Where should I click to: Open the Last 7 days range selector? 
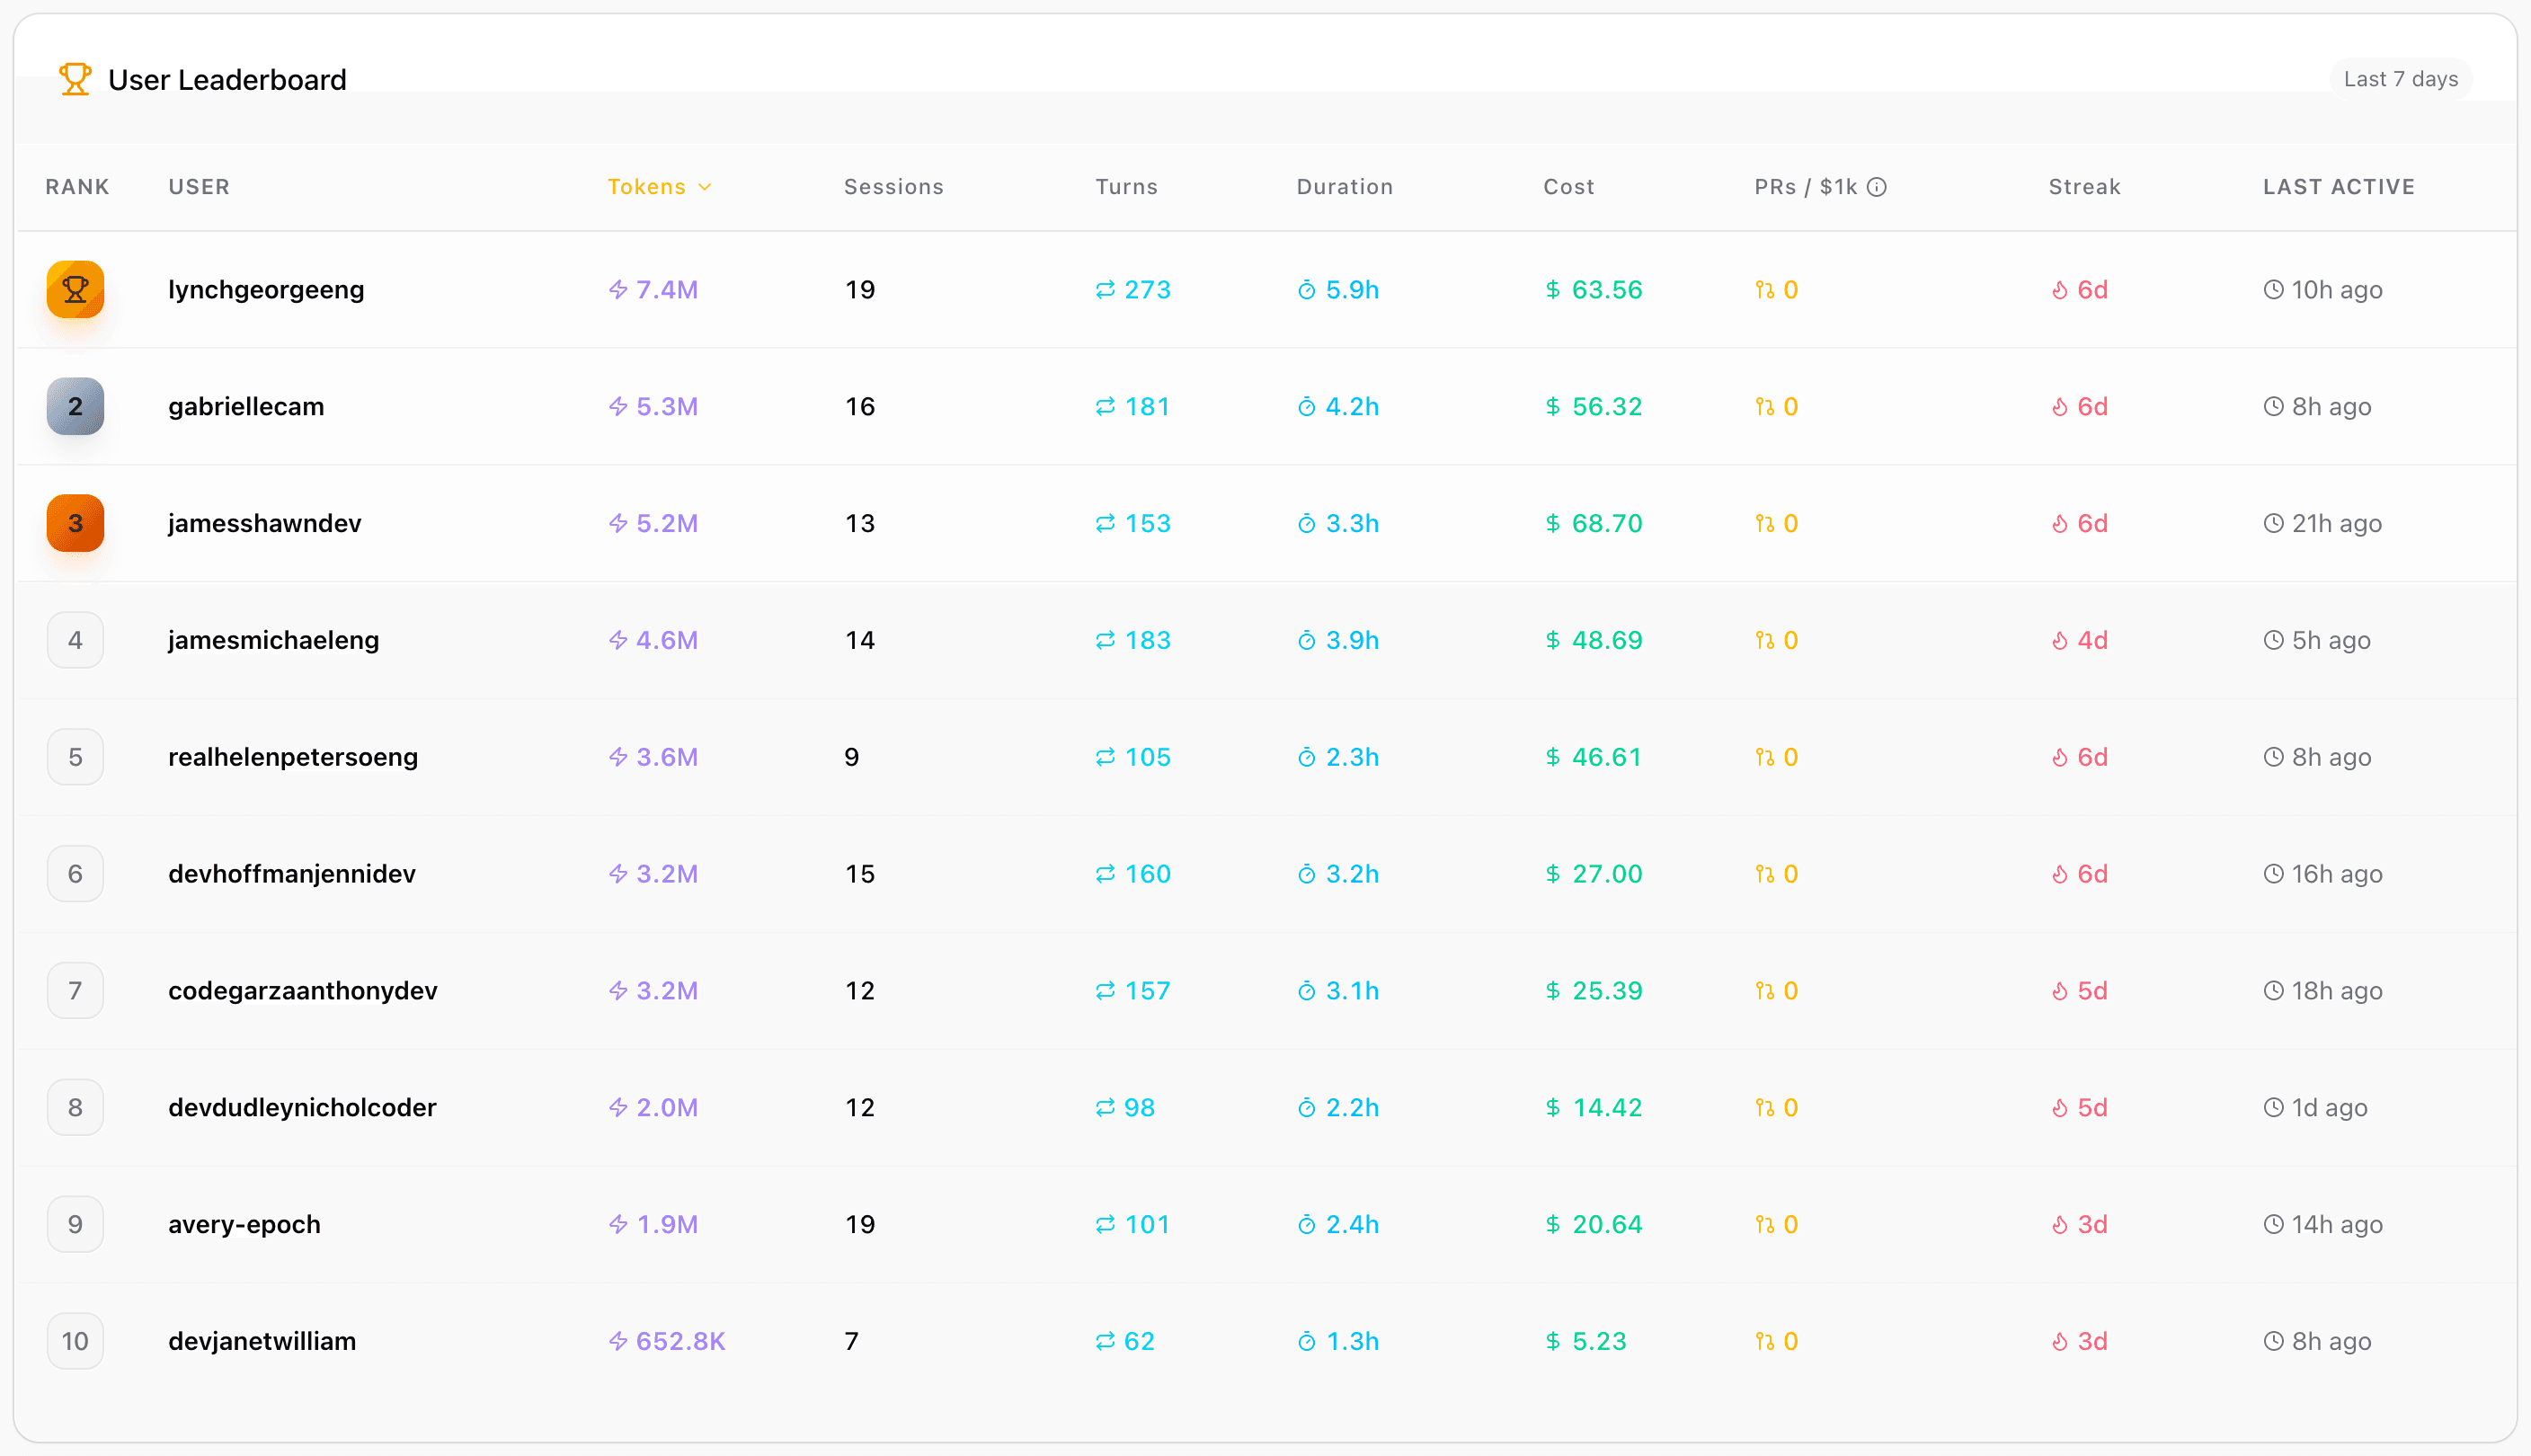pos(2400,79)
